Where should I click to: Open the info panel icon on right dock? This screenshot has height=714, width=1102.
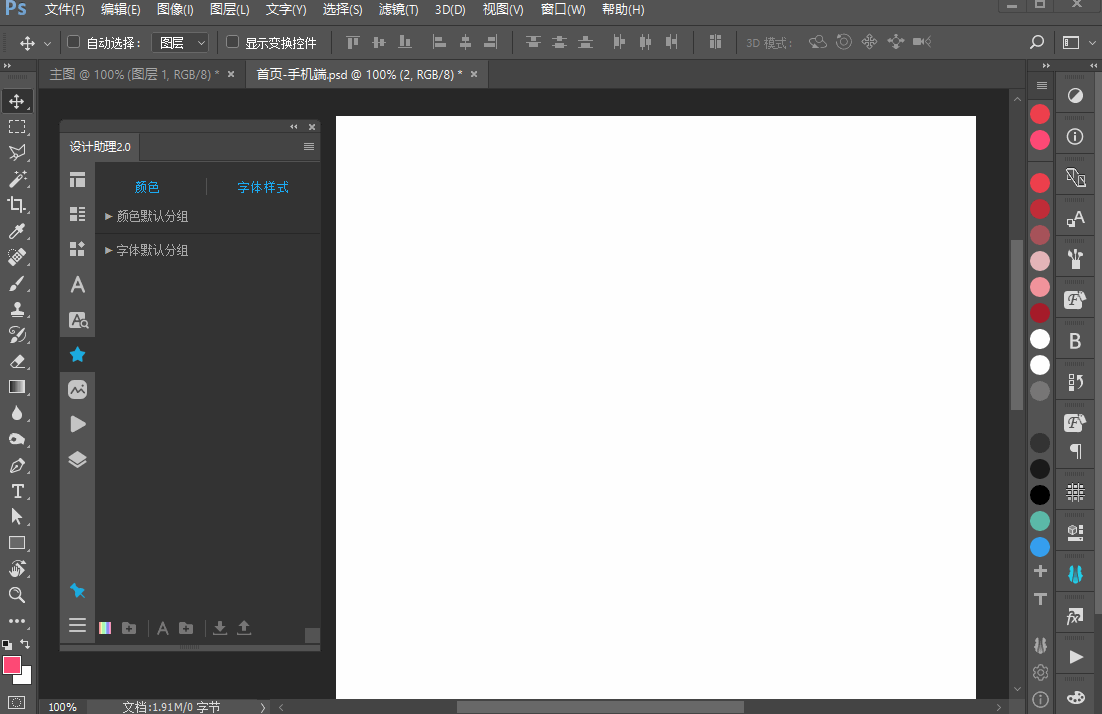1075,136
